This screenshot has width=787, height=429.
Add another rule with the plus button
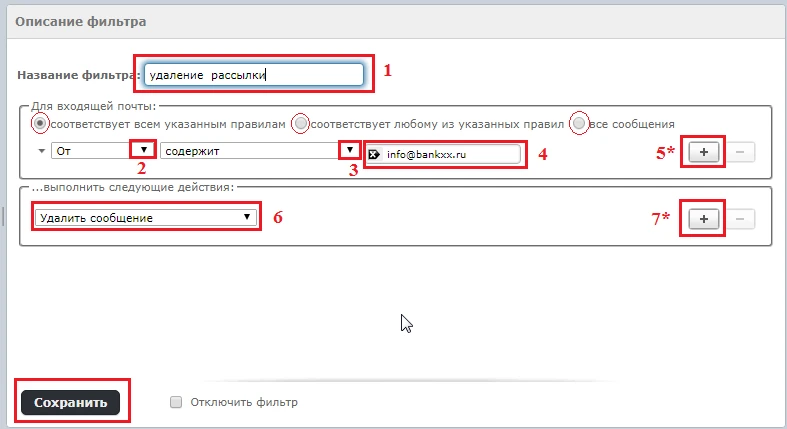coord(704,152)
